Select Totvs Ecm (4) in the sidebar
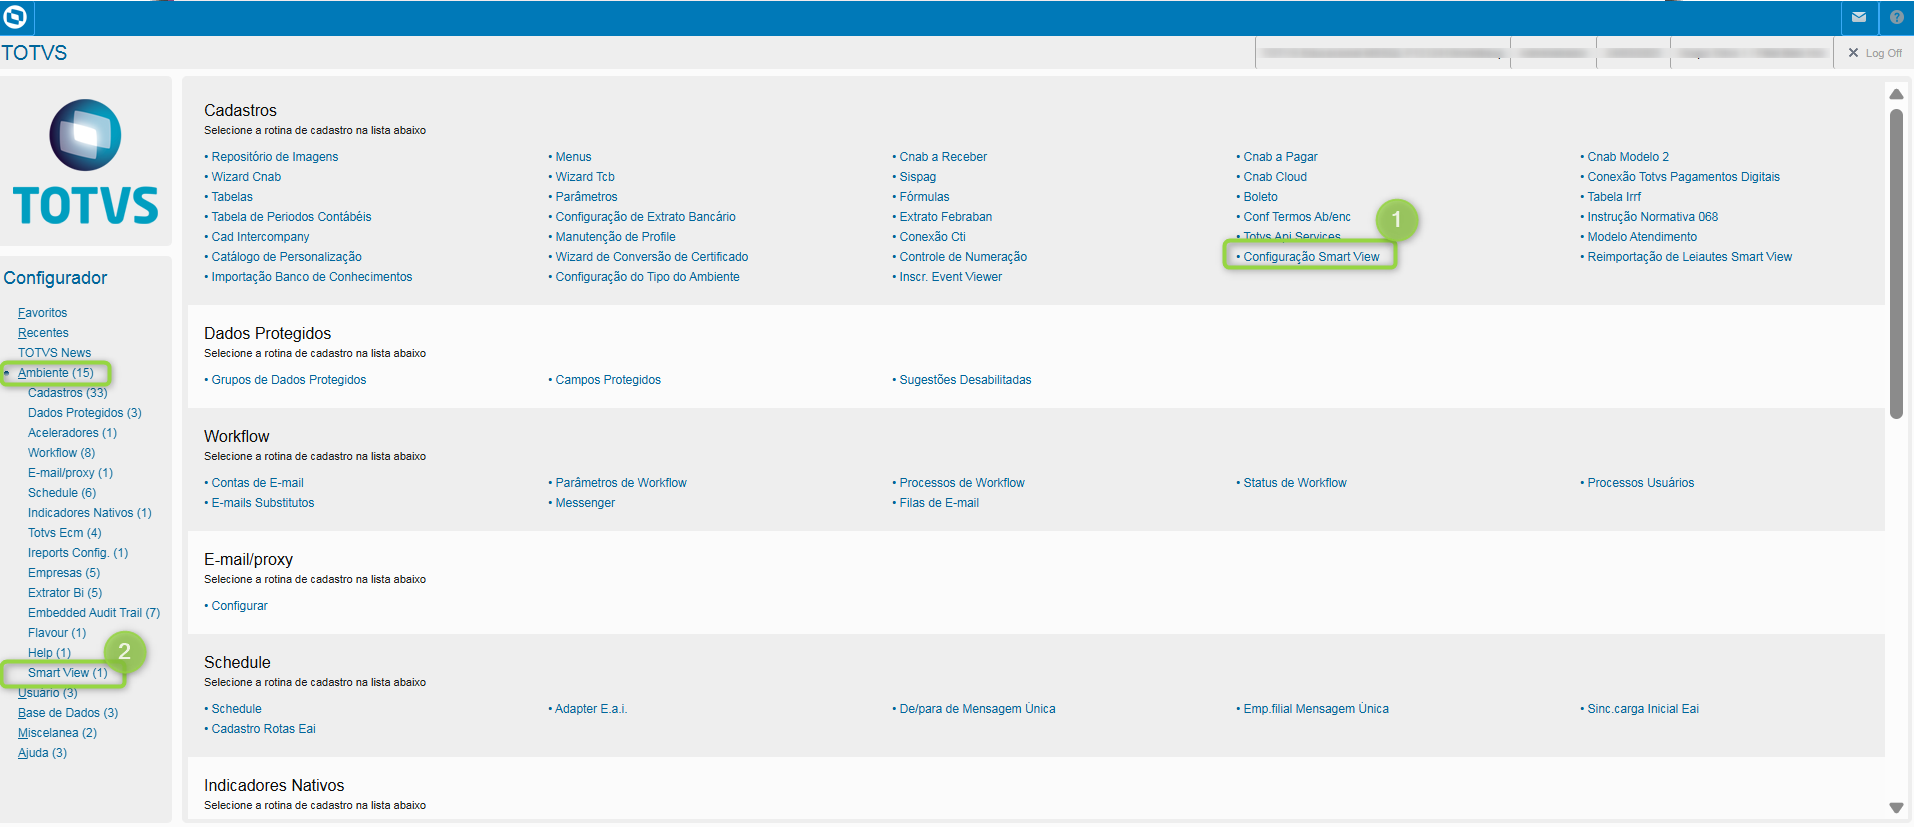The image size is (1914, 827). click(65, 533)
